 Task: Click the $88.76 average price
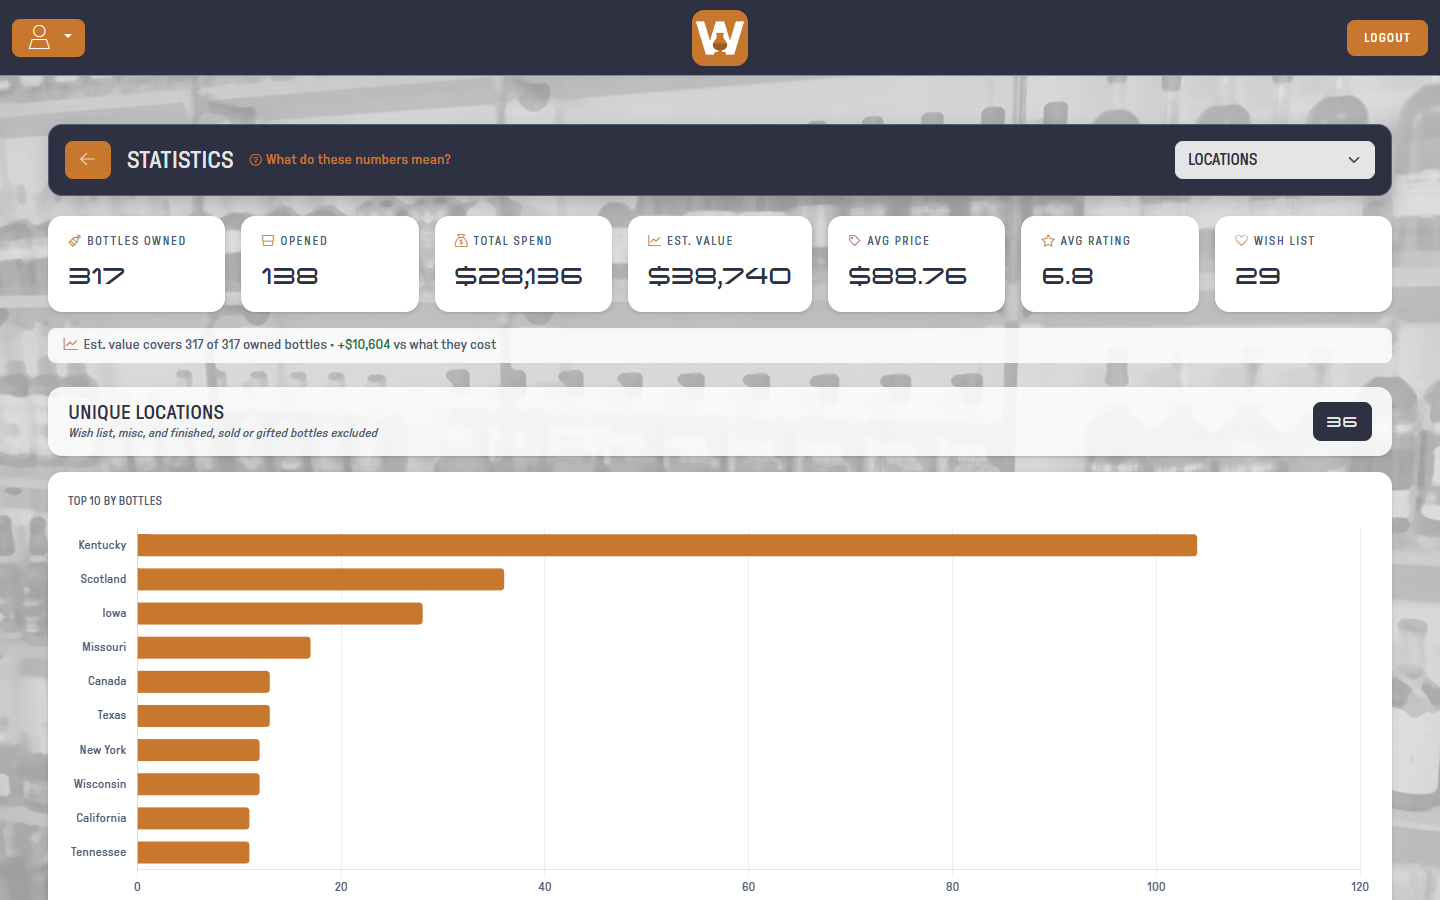coord(907,276)
